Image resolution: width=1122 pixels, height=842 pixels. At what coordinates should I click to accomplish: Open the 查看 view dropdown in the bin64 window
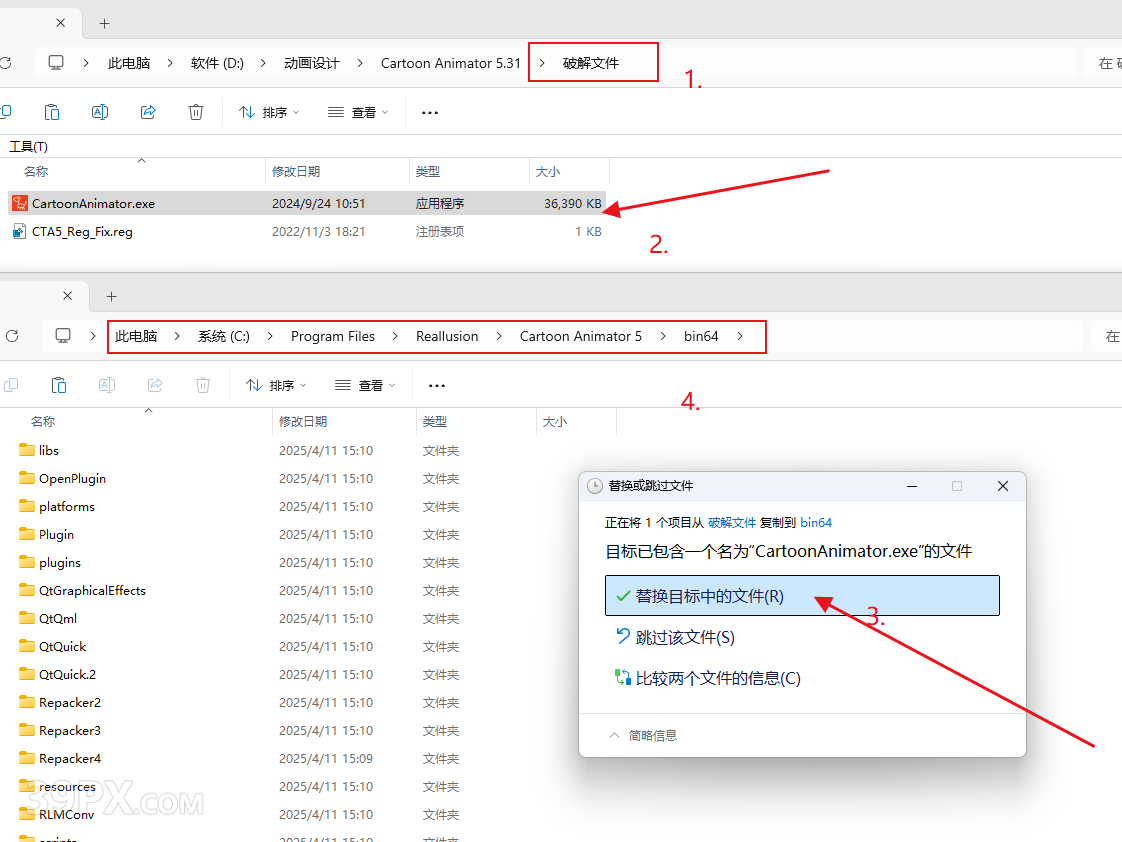point(365,385)
